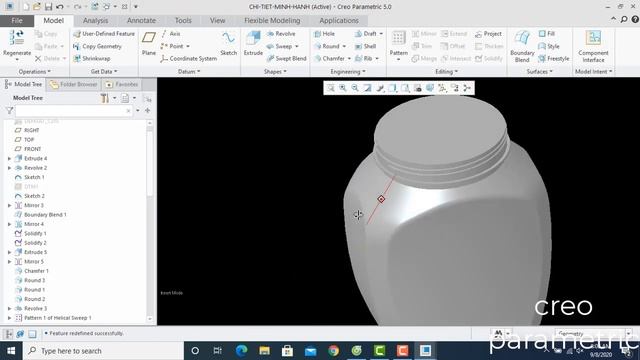
Task: Expand the Revolve 2 feature
Action: tap(9, 168)
